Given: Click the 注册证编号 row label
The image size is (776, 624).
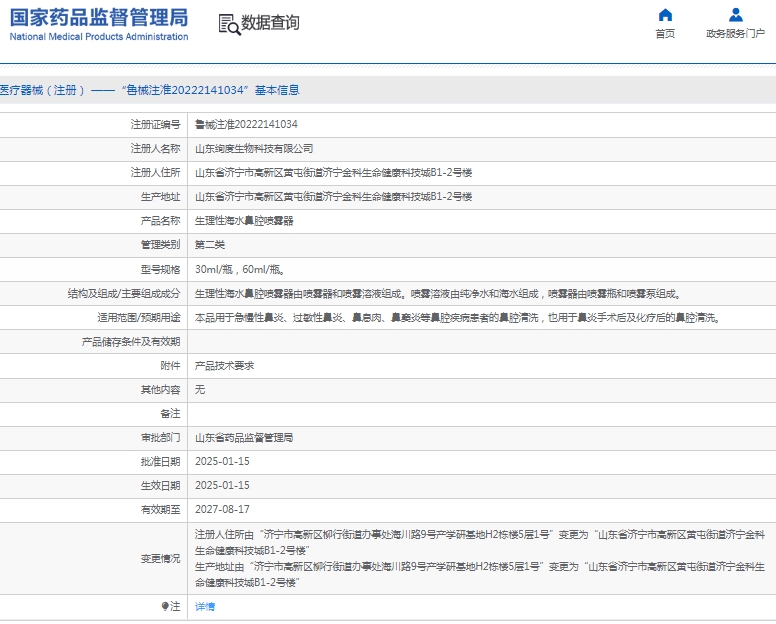Looking at the screenshot, I should click(155, 125).
